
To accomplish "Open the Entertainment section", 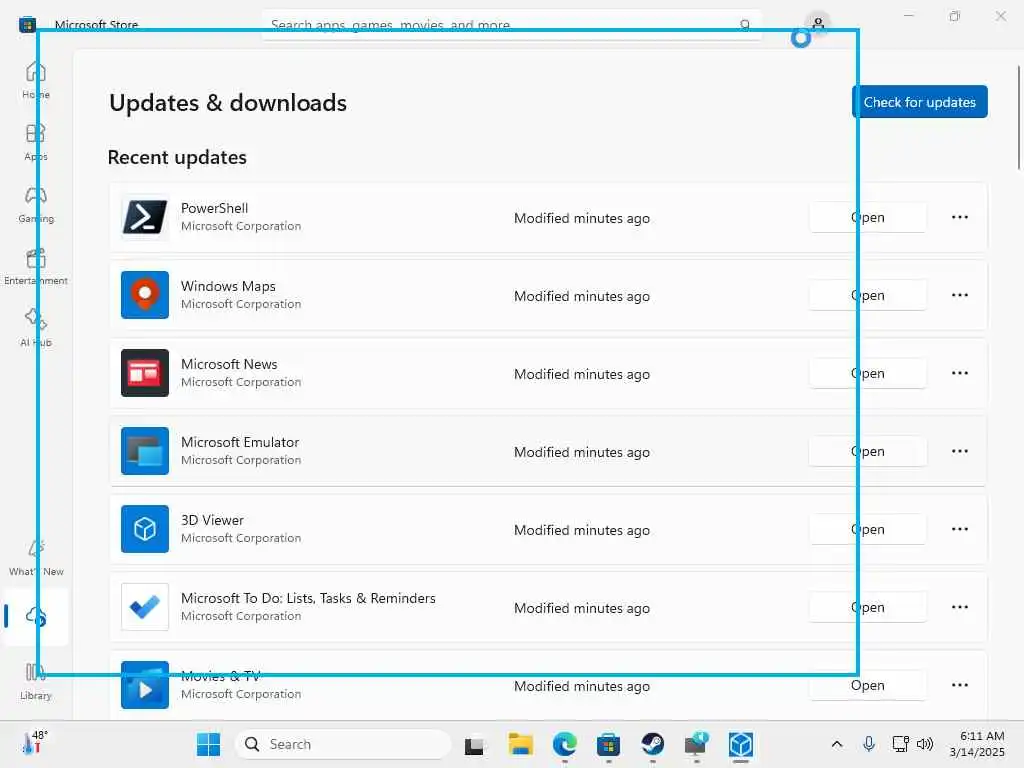I will click(35, 266).
